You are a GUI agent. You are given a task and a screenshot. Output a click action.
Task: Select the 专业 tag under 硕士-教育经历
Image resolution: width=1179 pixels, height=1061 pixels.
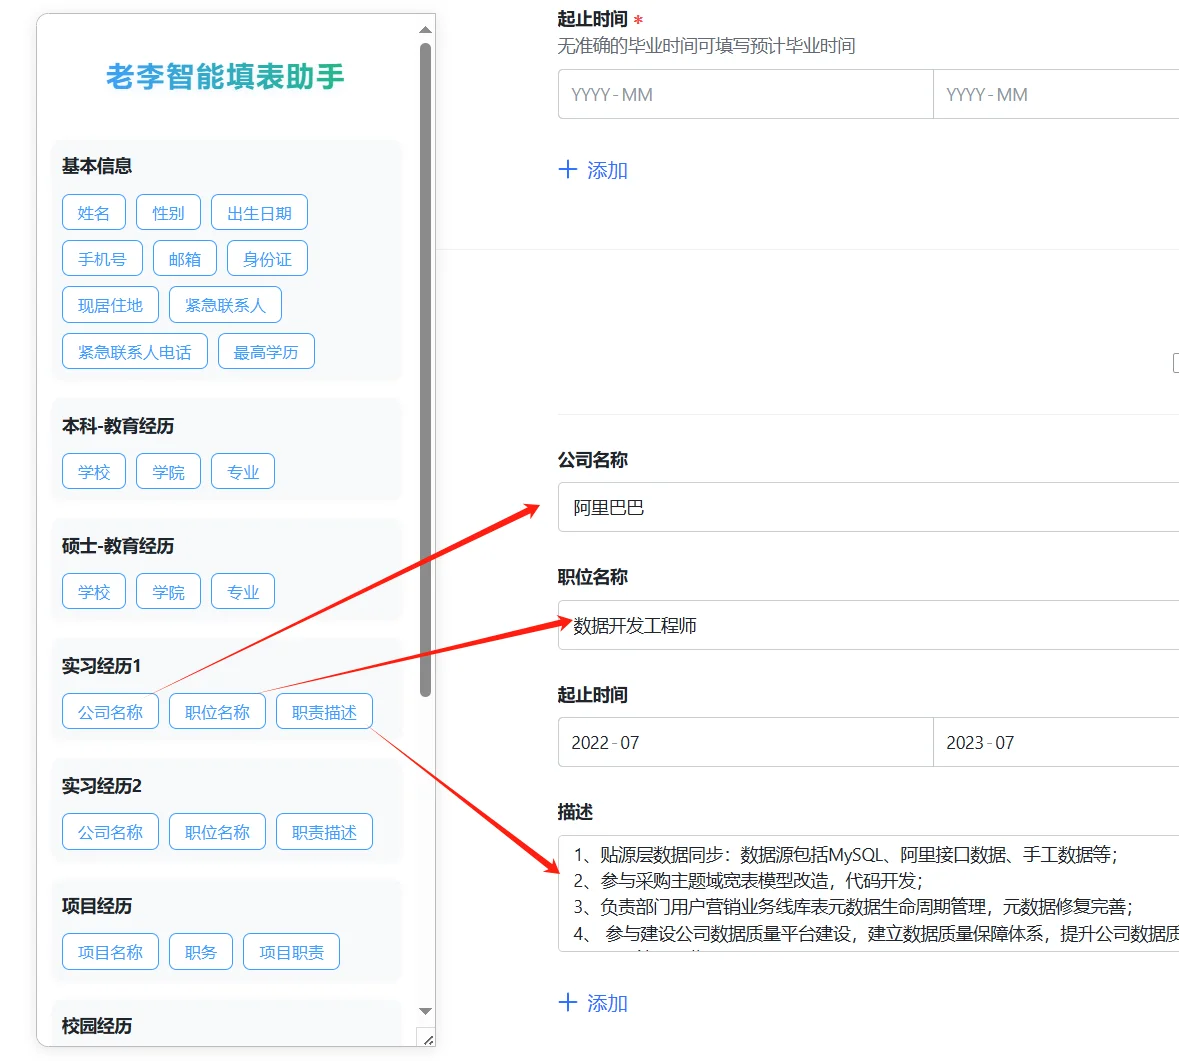pos(242,590)
